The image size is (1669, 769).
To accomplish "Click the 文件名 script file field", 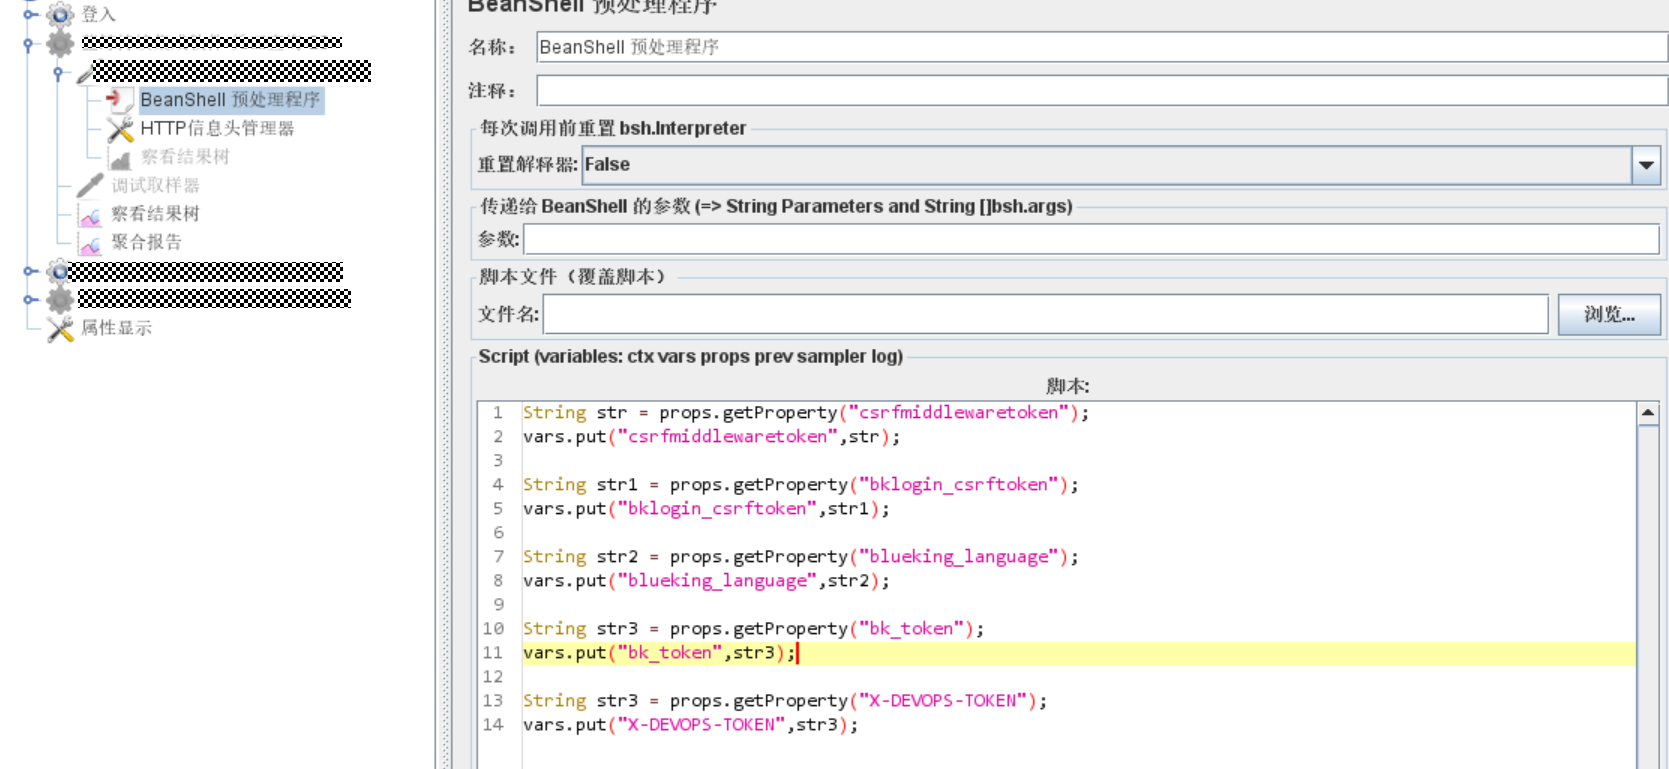I will tap(1045, 314).
